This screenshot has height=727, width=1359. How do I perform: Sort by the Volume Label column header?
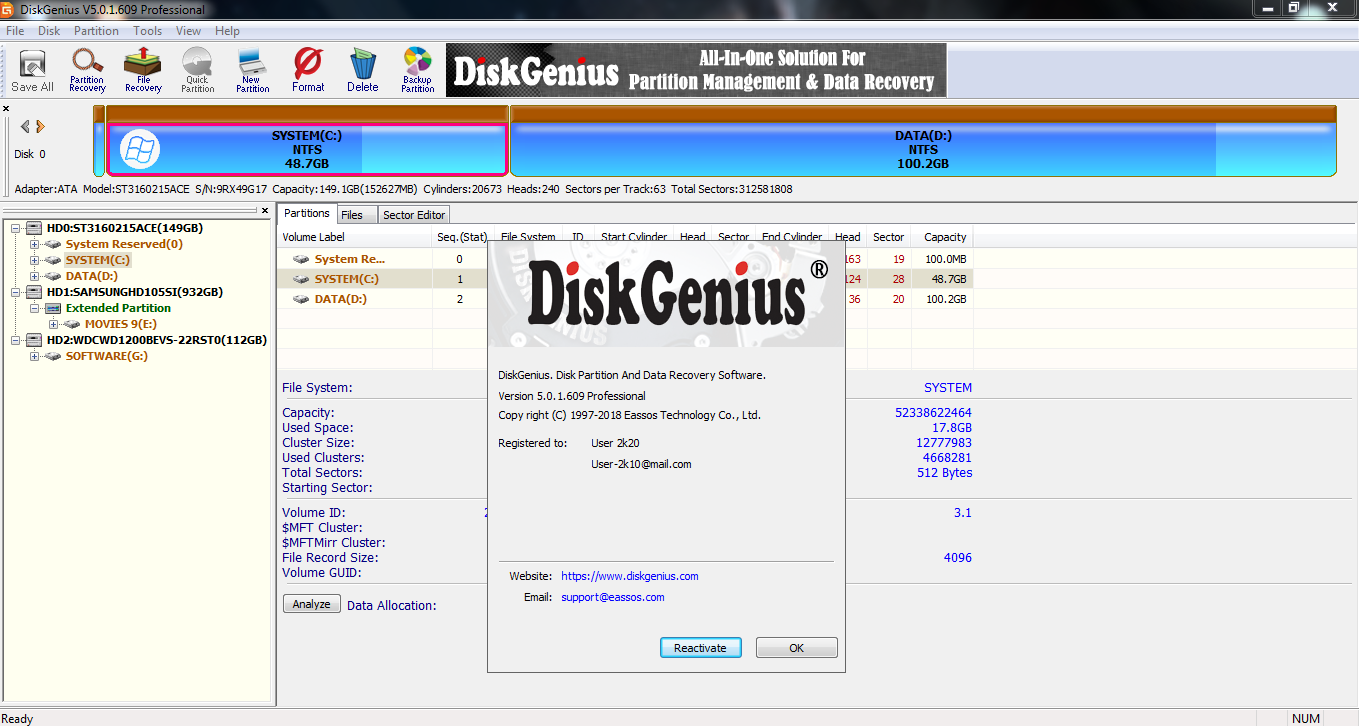click(354, 237)
